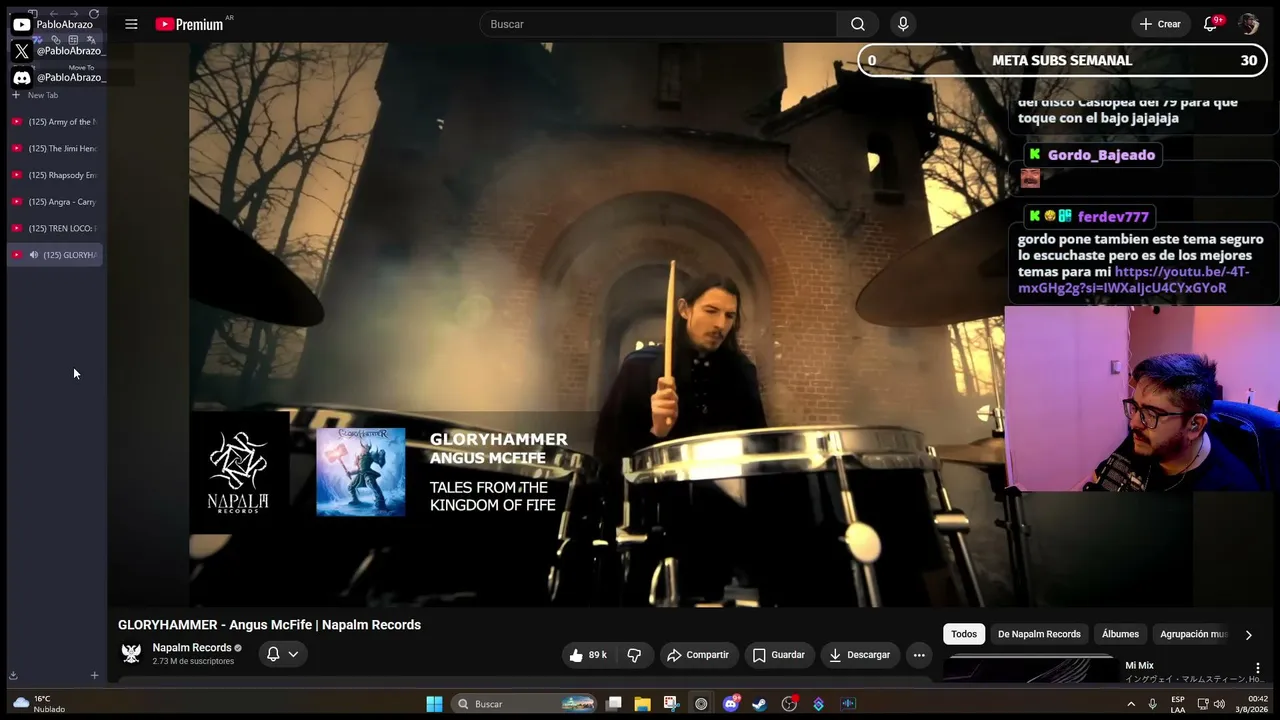The image size is (1280, 720).
Task: Save the video with Guardar
Action: (x=778, y=655)
